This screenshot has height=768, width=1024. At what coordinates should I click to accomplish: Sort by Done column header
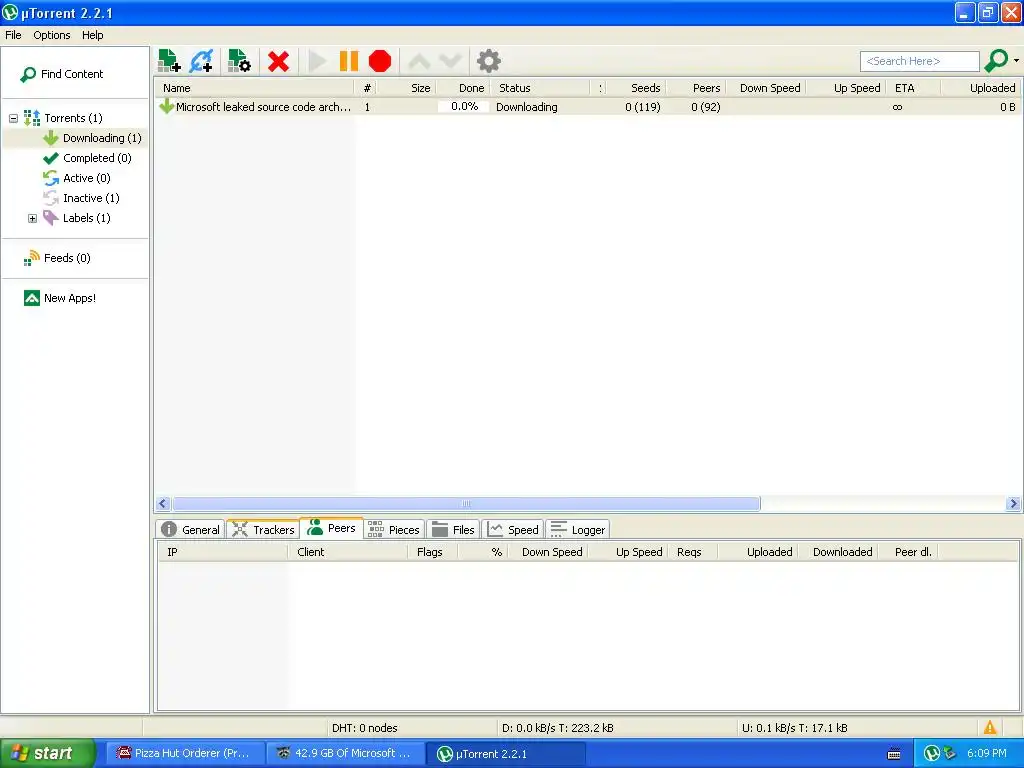(462, 88)
